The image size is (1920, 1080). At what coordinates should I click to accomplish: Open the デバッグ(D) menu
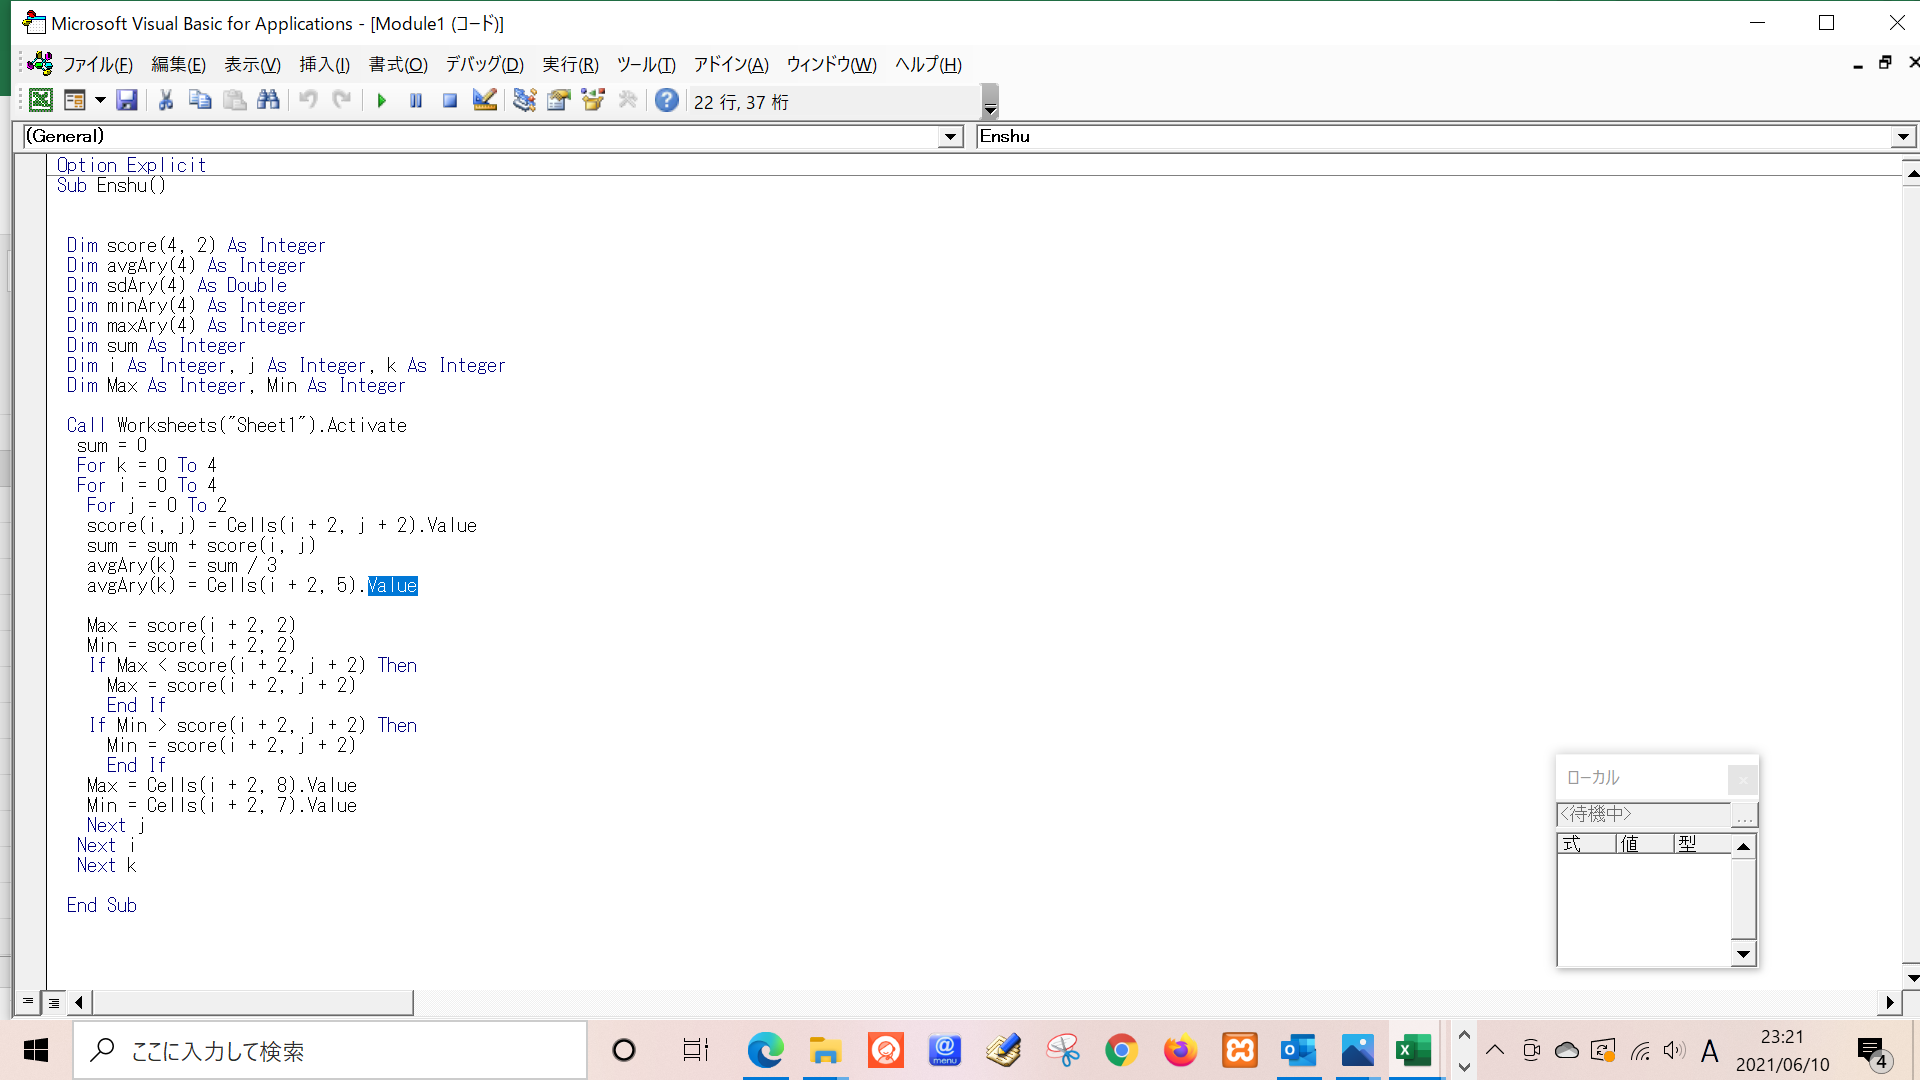tap(484, 65)
